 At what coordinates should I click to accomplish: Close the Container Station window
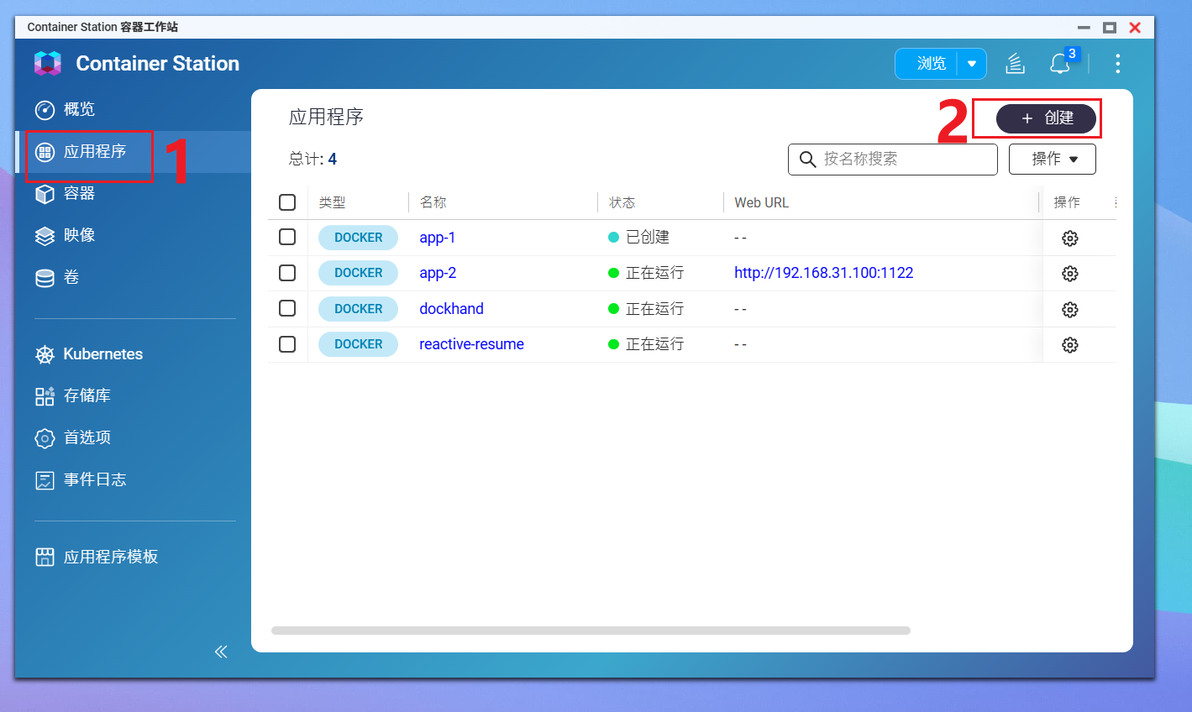pos(1135,27)
